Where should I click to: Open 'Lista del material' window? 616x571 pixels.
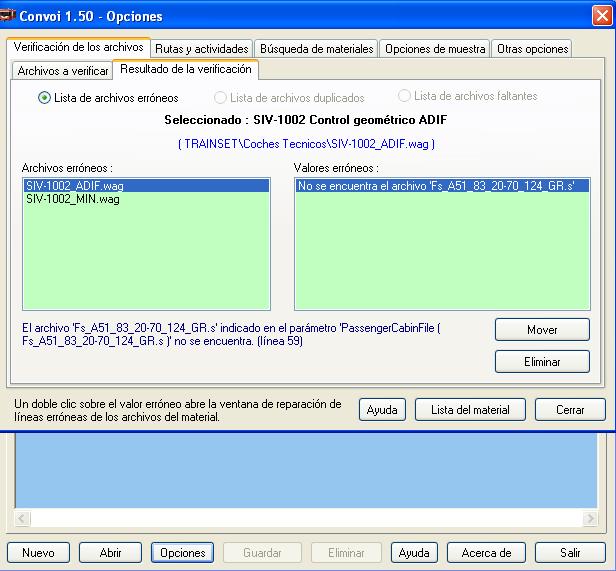click(470, 409)
